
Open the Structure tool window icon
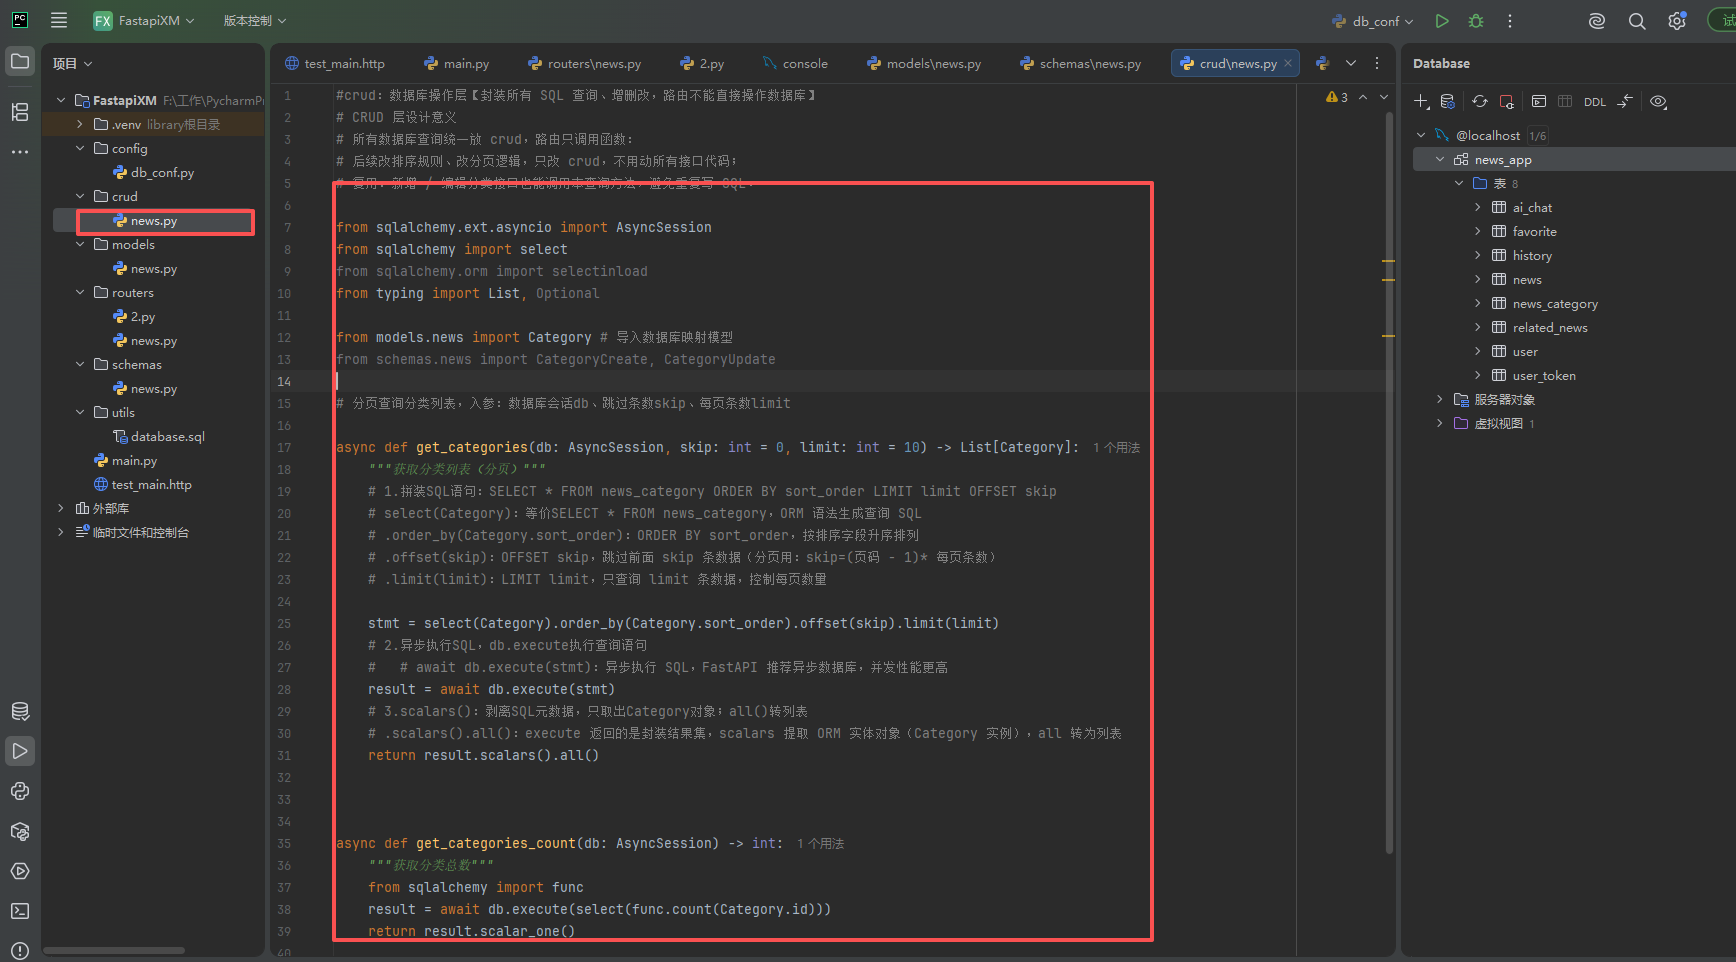(20, 112)
